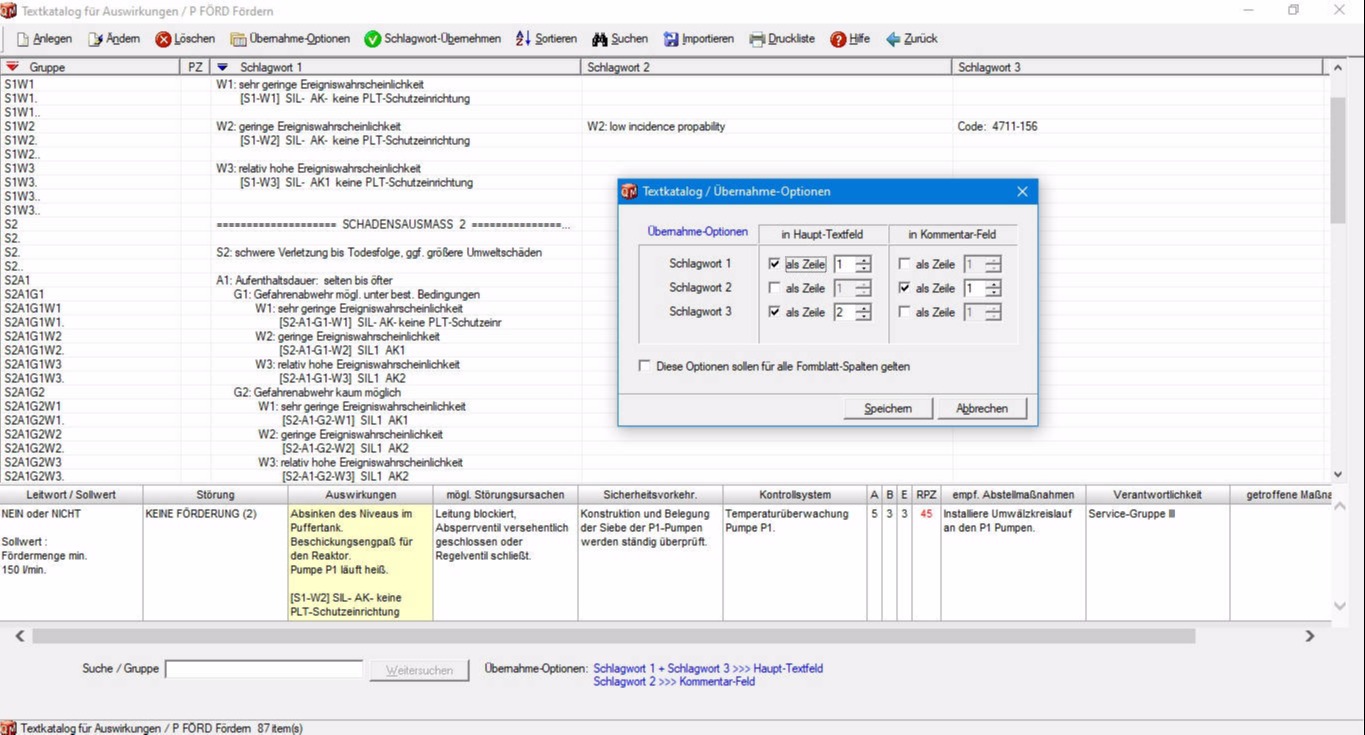1365x735 pixels.
Task: Click the Sortieren toolbar button
Action: [546, 39]
